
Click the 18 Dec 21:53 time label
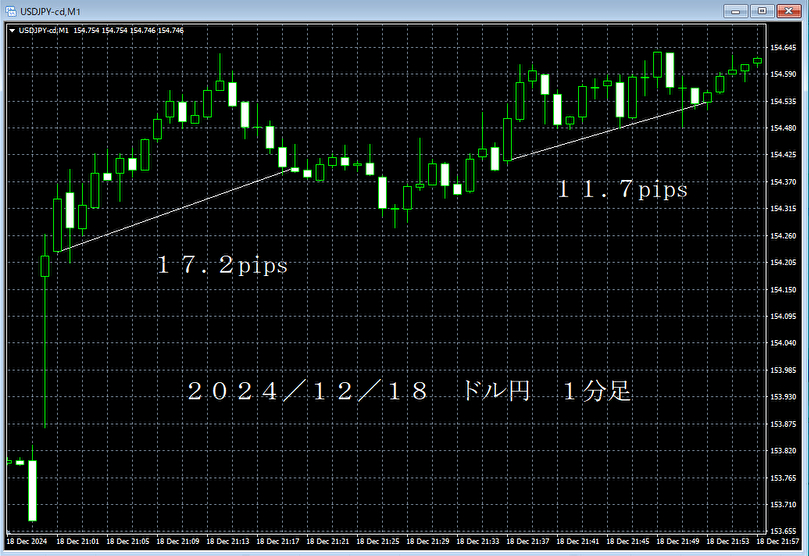click(x=728, y=542)
